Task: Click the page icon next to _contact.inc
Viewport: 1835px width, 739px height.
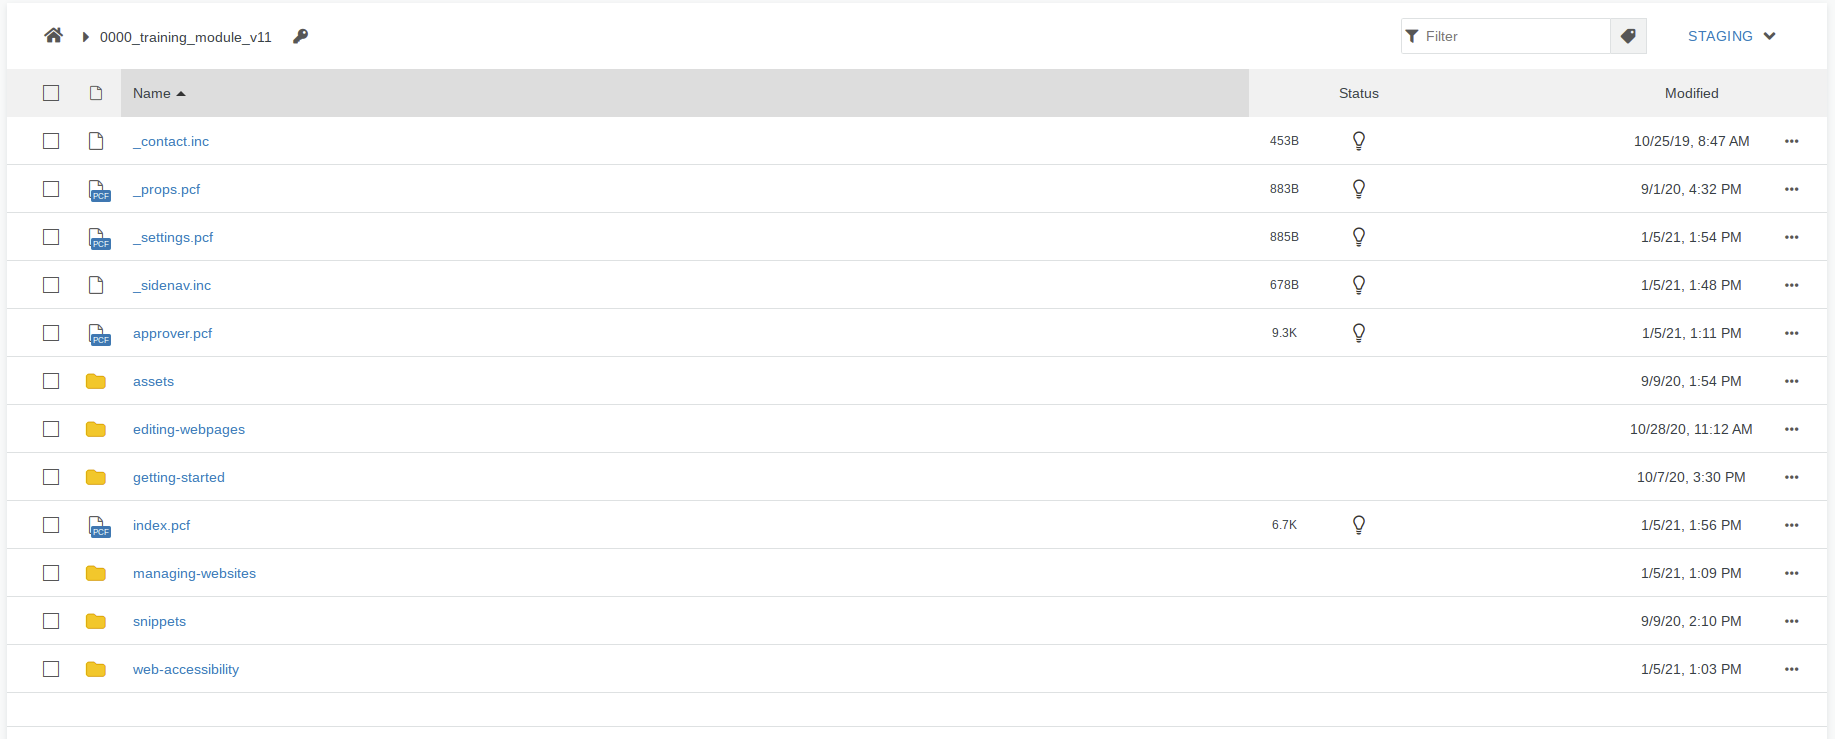Action: point(96,141)
